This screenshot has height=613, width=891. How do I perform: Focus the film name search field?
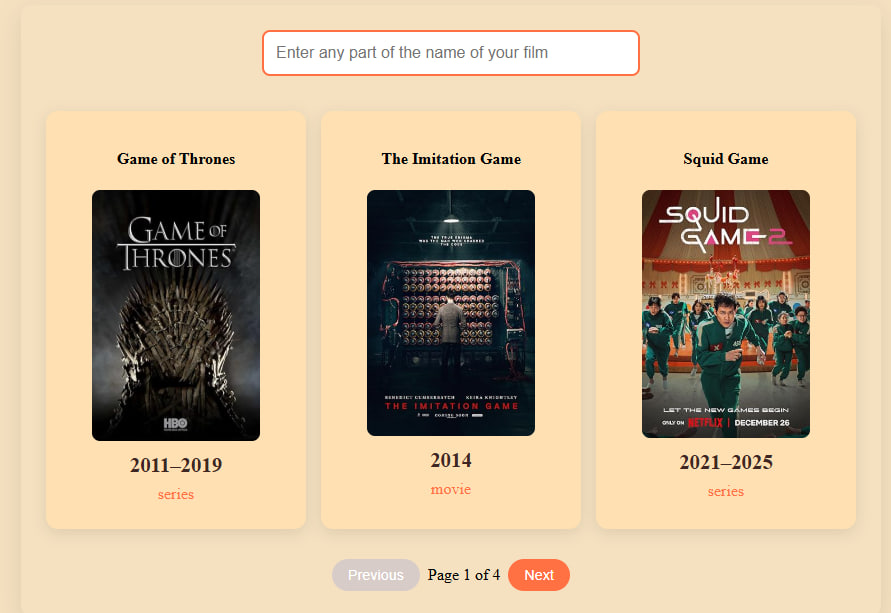point(451,53)
